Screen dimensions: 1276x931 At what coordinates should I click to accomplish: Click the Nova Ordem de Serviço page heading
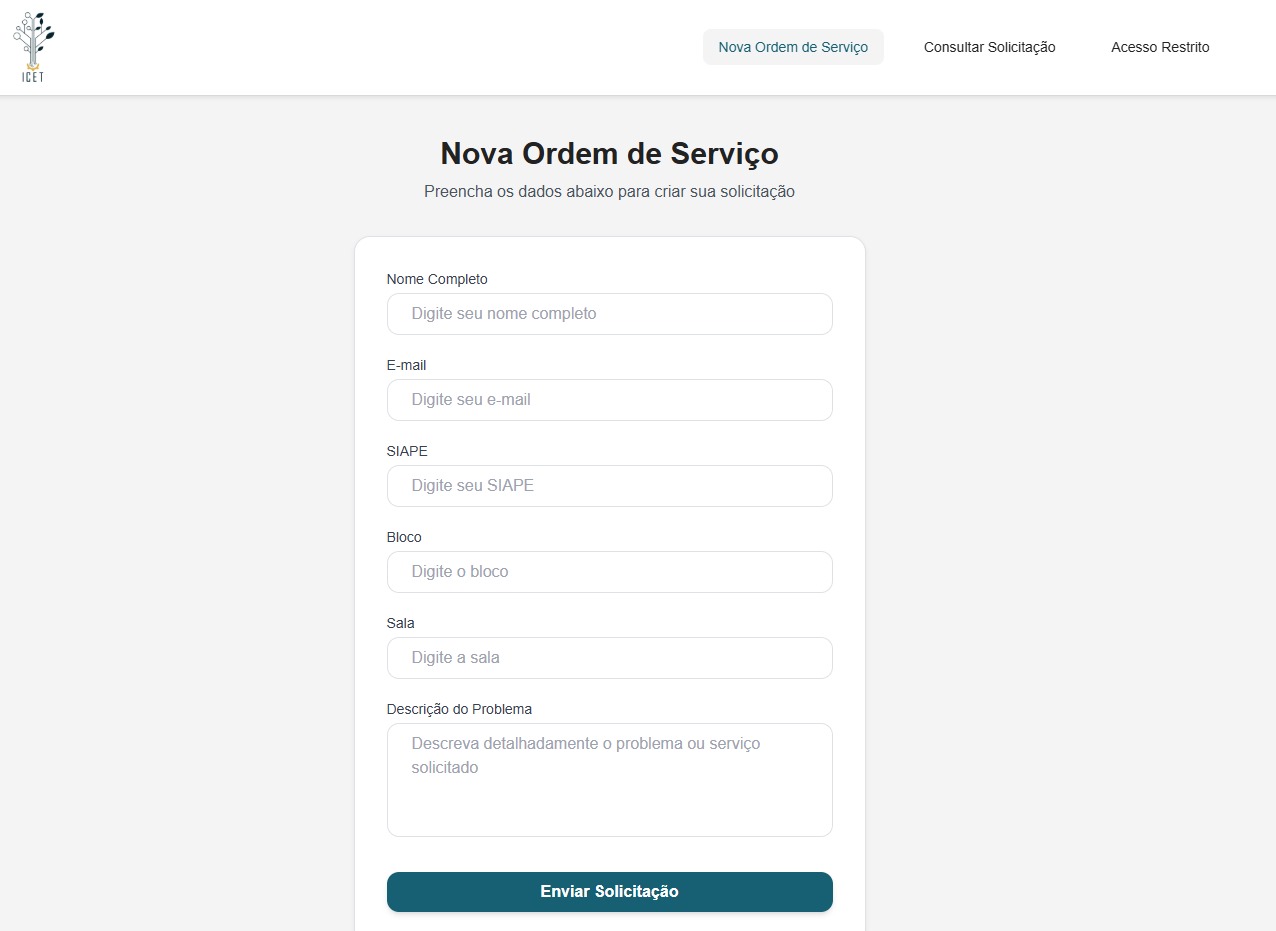(609, 153)
